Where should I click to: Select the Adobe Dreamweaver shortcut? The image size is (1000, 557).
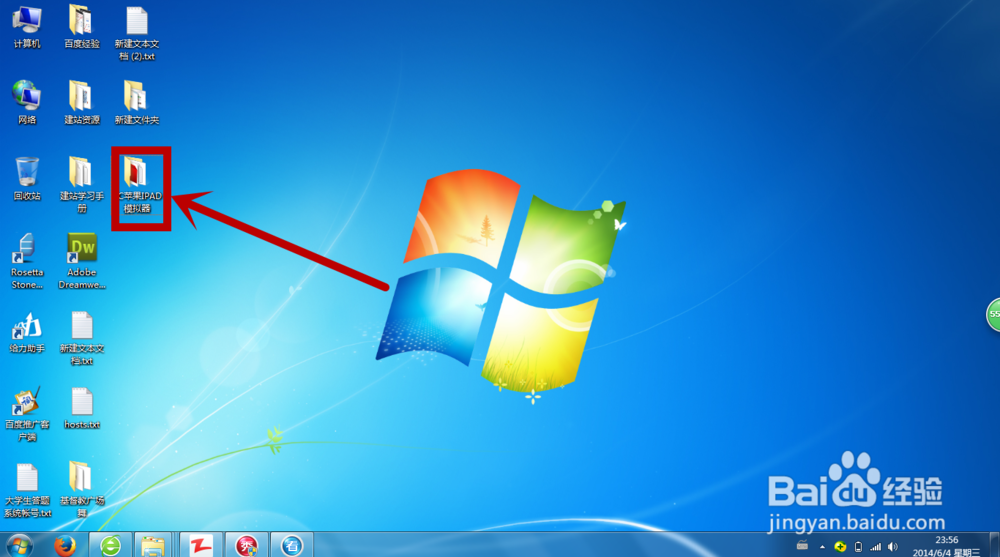(82, 261)
